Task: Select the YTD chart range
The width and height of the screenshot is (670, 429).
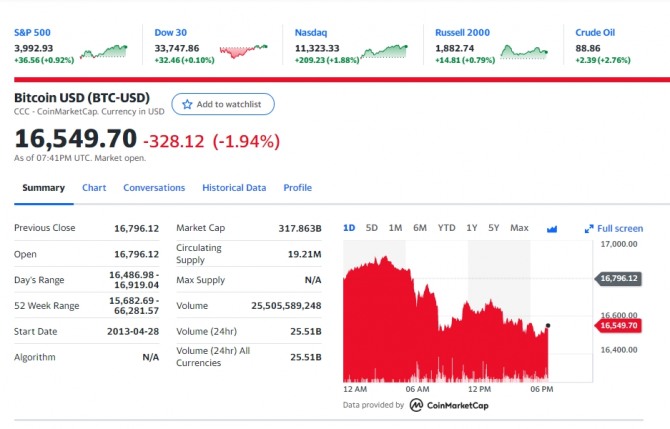Action: click(447, 228)
